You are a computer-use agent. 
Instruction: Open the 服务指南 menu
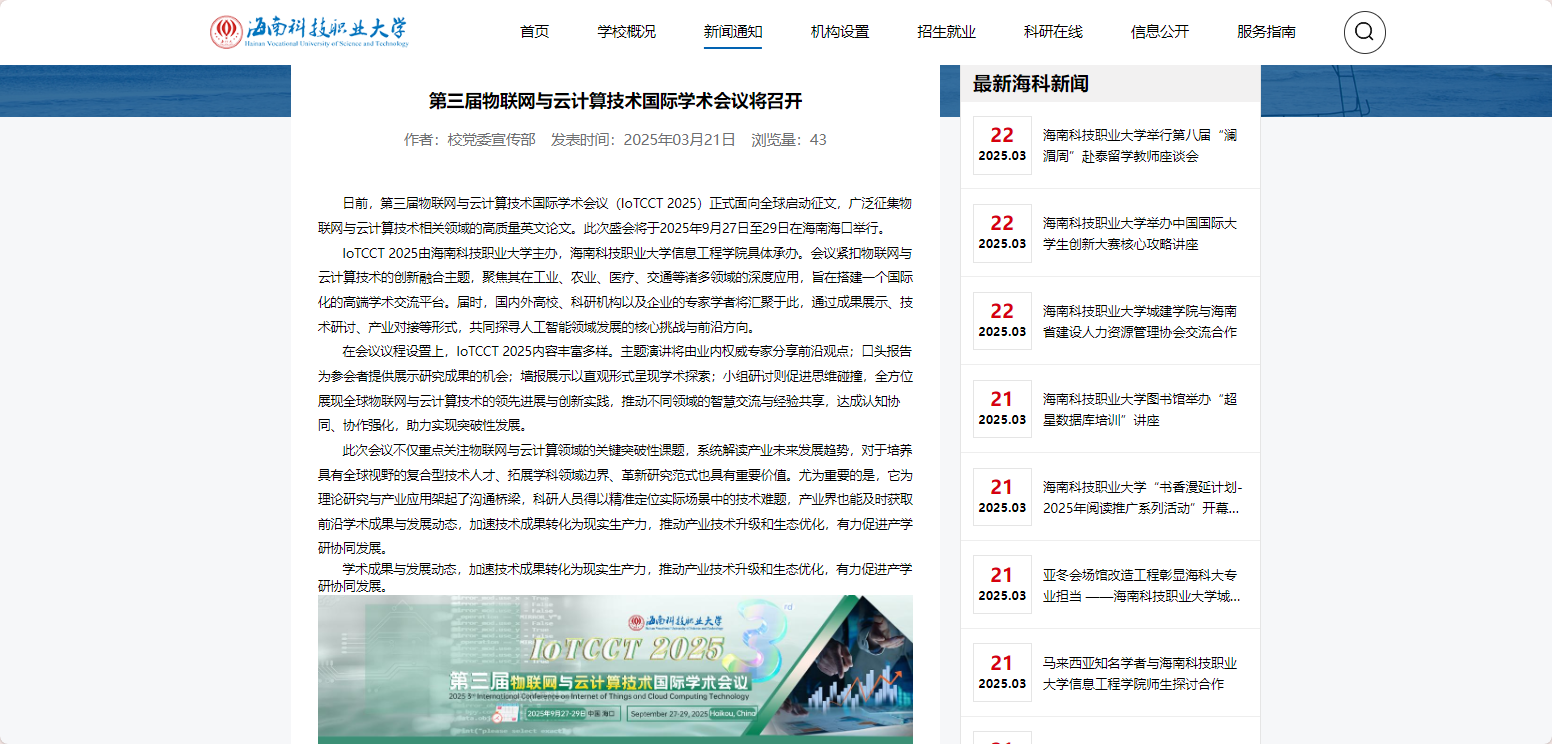pos(1266,32)
